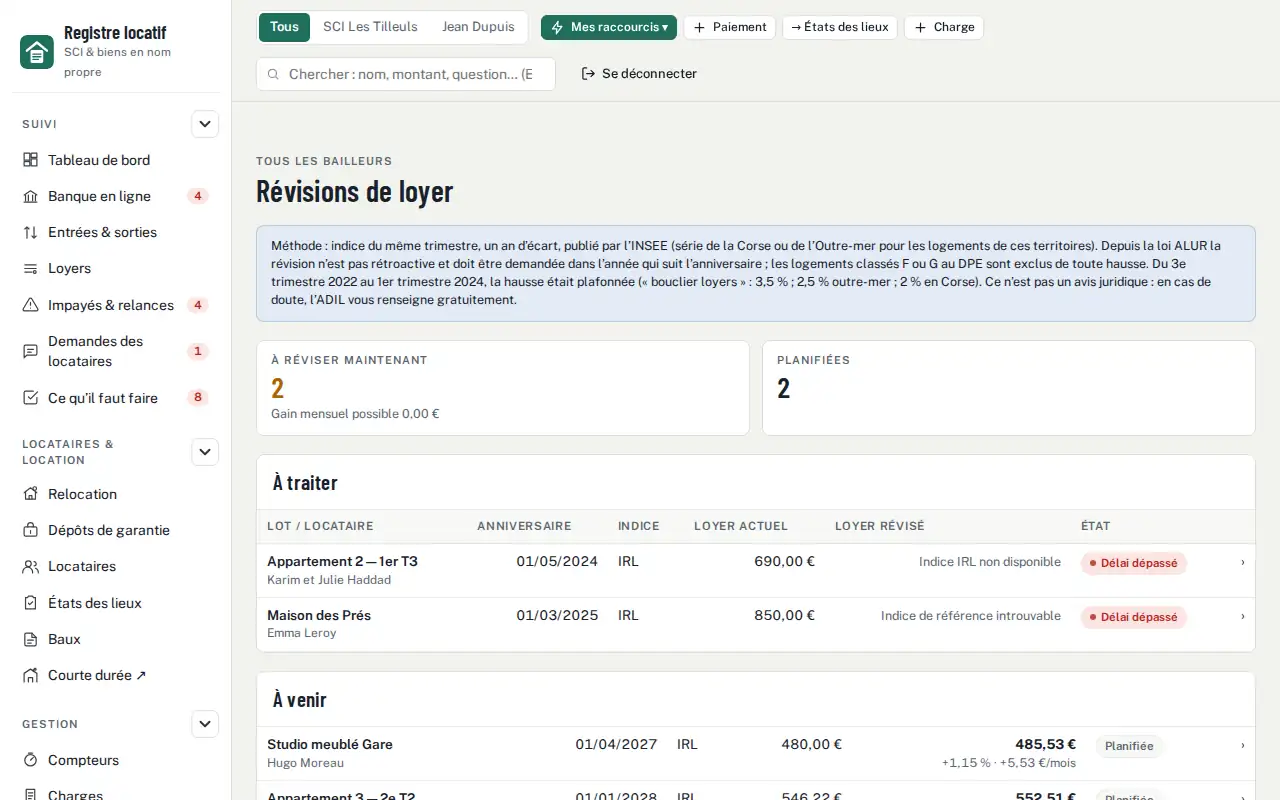Viewport: 1280px width, 800px height.
Task: Open Tableau de bord grid icon
Action: coord(30,160)
